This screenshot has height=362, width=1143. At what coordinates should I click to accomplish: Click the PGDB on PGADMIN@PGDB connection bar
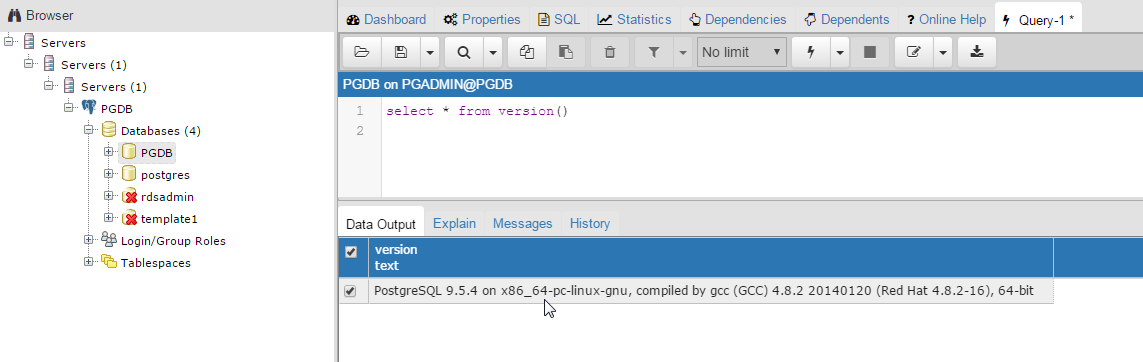(741, 84)
